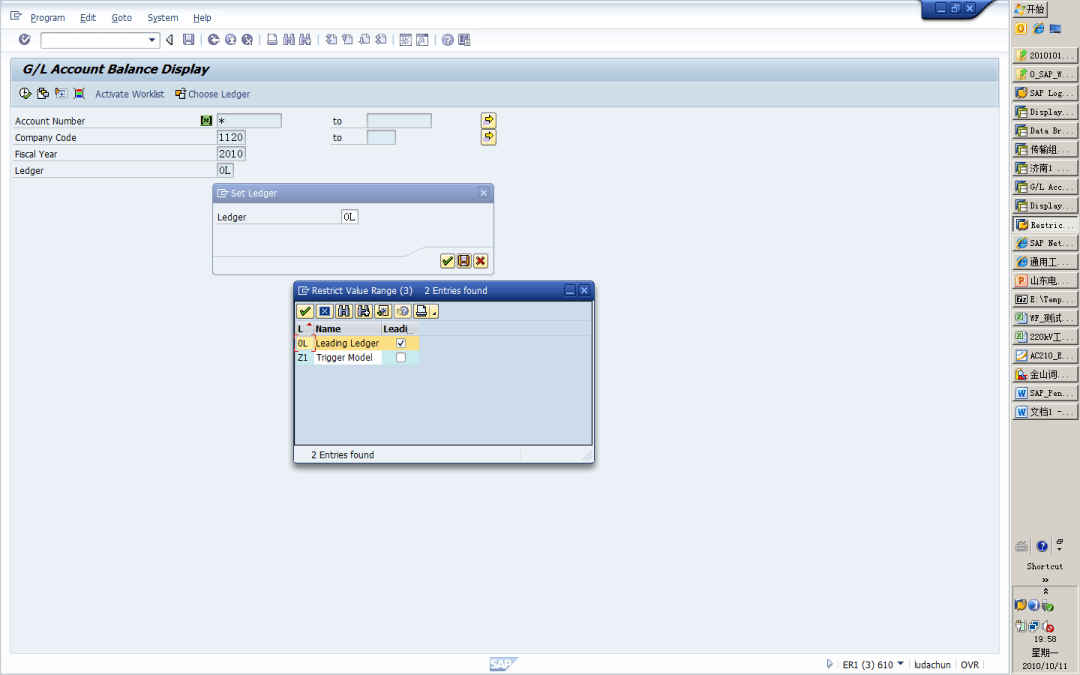This screenshot has width=1080, height=675.
Task: Open the System menu
Action: coord(162,18)
